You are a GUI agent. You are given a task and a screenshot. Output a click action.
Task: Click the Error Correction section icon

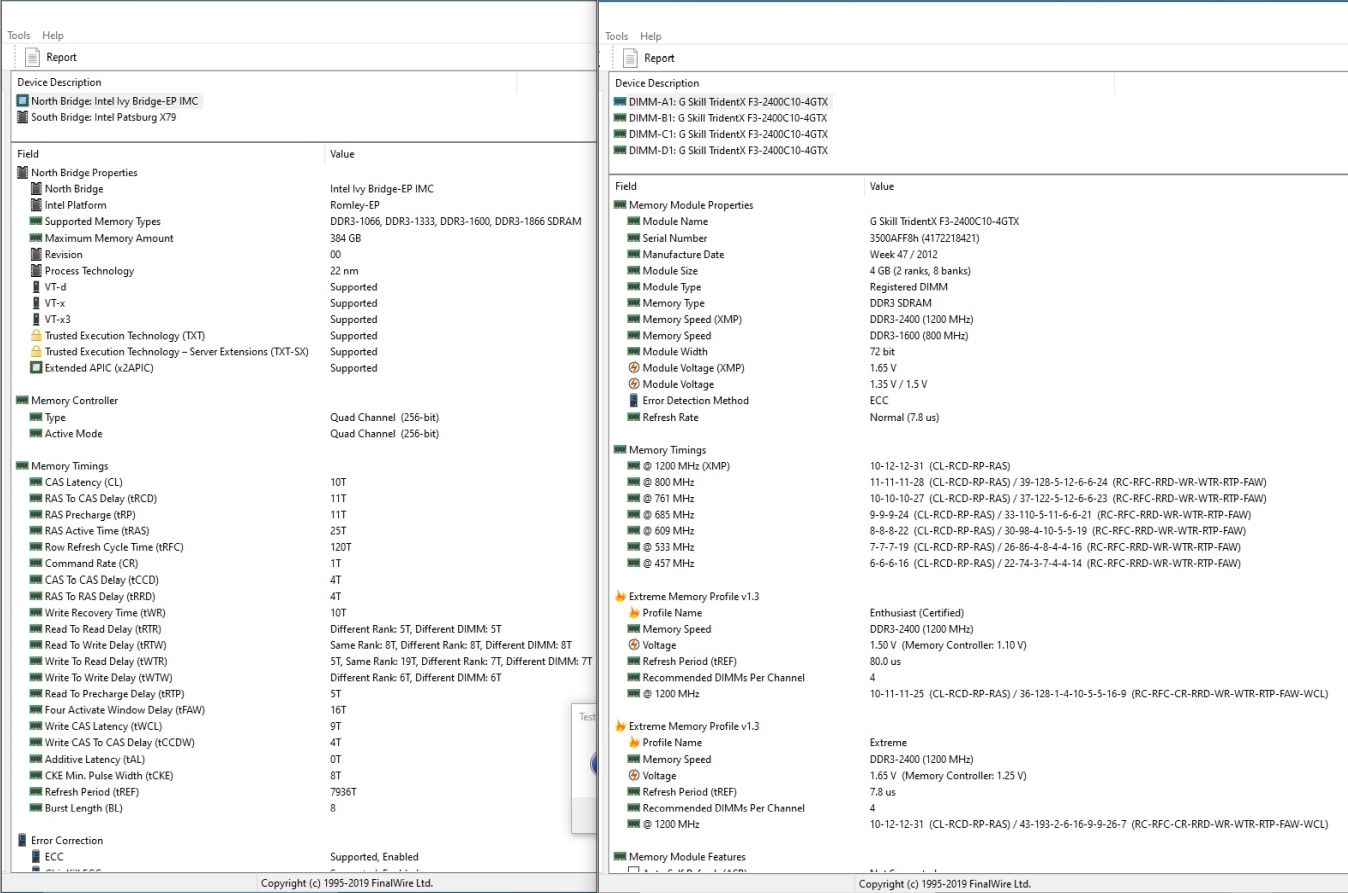click(x=23, y=841)
